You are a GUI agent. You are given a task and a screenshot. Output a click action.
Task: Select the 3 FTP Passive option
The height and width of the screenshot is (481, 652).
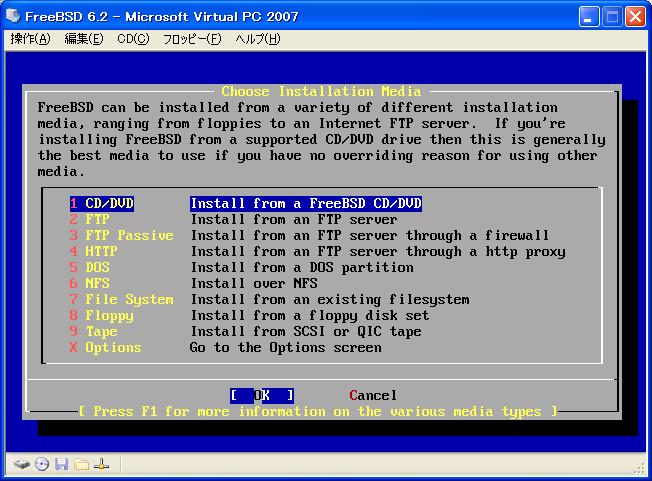pos(121,235)
